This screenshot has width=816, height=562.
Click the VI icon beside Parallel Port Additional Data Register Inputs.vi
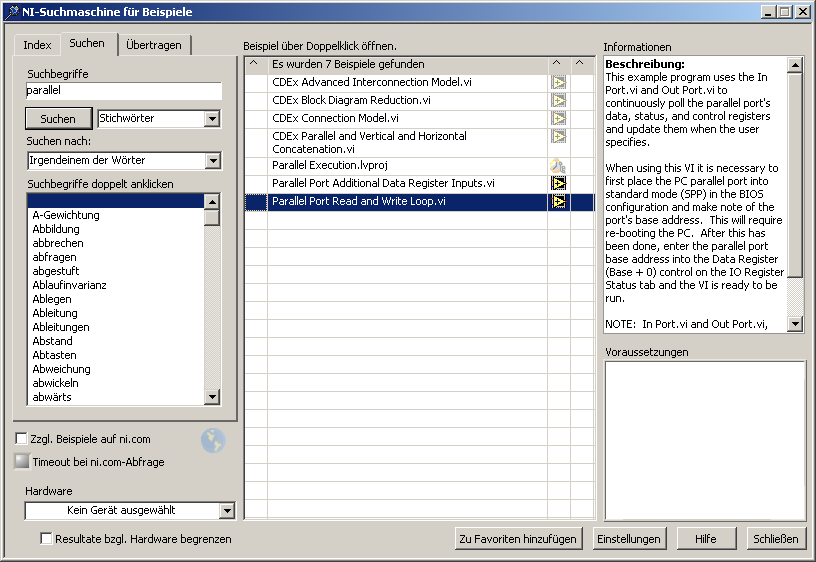[x=558, y=183]
